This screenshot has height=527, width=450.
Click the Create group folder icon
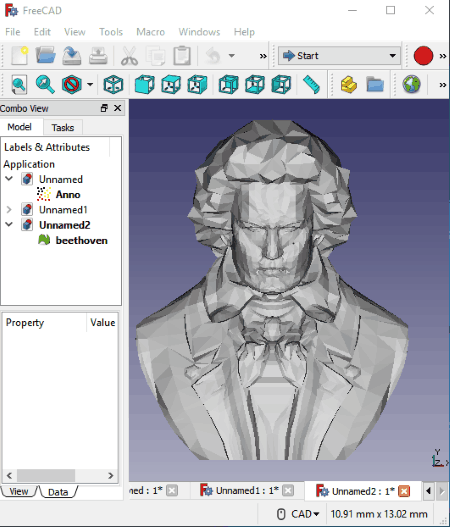point(375,84)
